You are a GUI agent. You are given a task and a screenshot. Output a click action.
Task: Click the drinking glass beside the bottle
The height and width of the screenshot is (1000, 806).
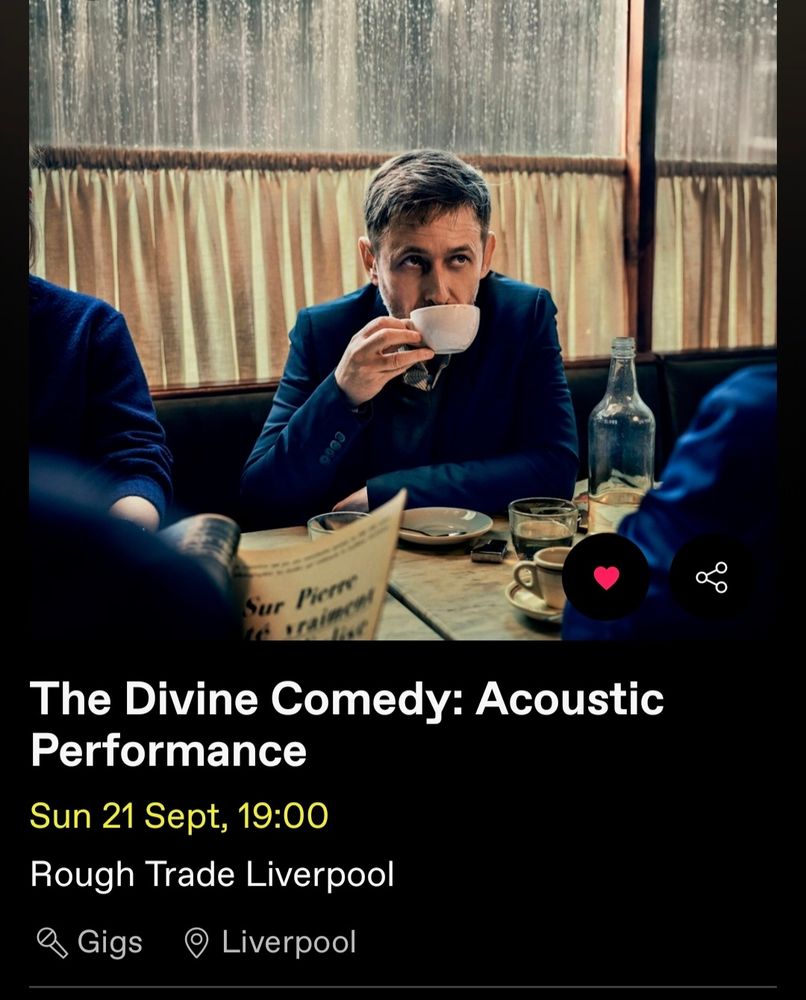pos(543,528)
